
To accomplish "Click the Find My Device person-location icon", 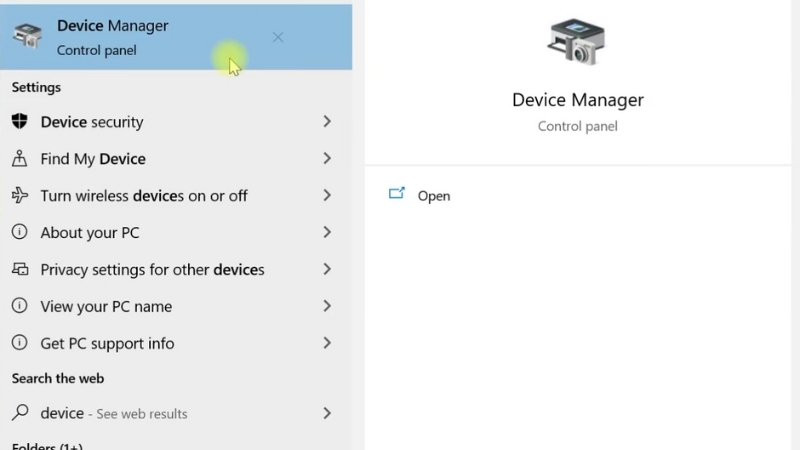I will (x=19, y=159).
